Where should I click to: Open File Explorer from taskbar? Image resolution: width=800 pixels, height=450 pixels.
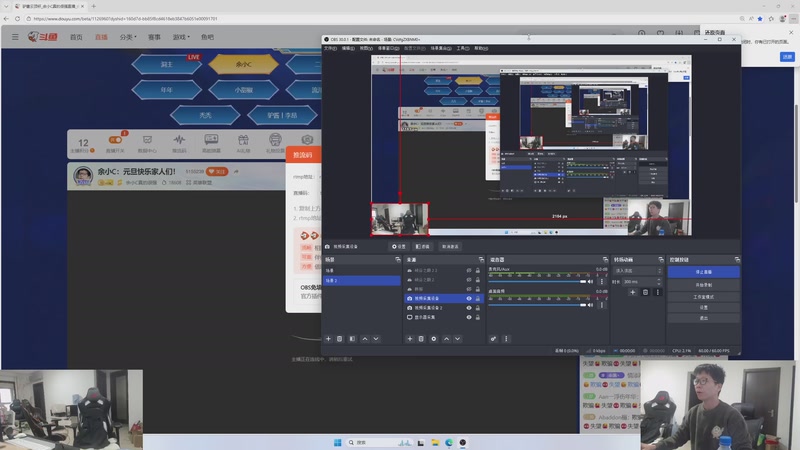[435, 442]
